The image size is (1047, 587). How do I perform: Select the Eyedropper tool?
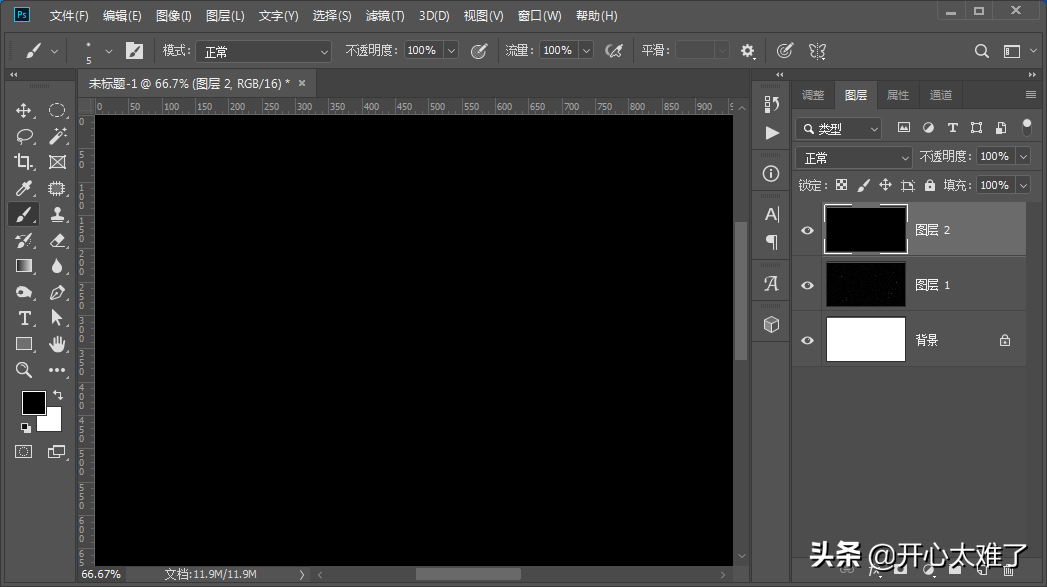click(24, 188)
